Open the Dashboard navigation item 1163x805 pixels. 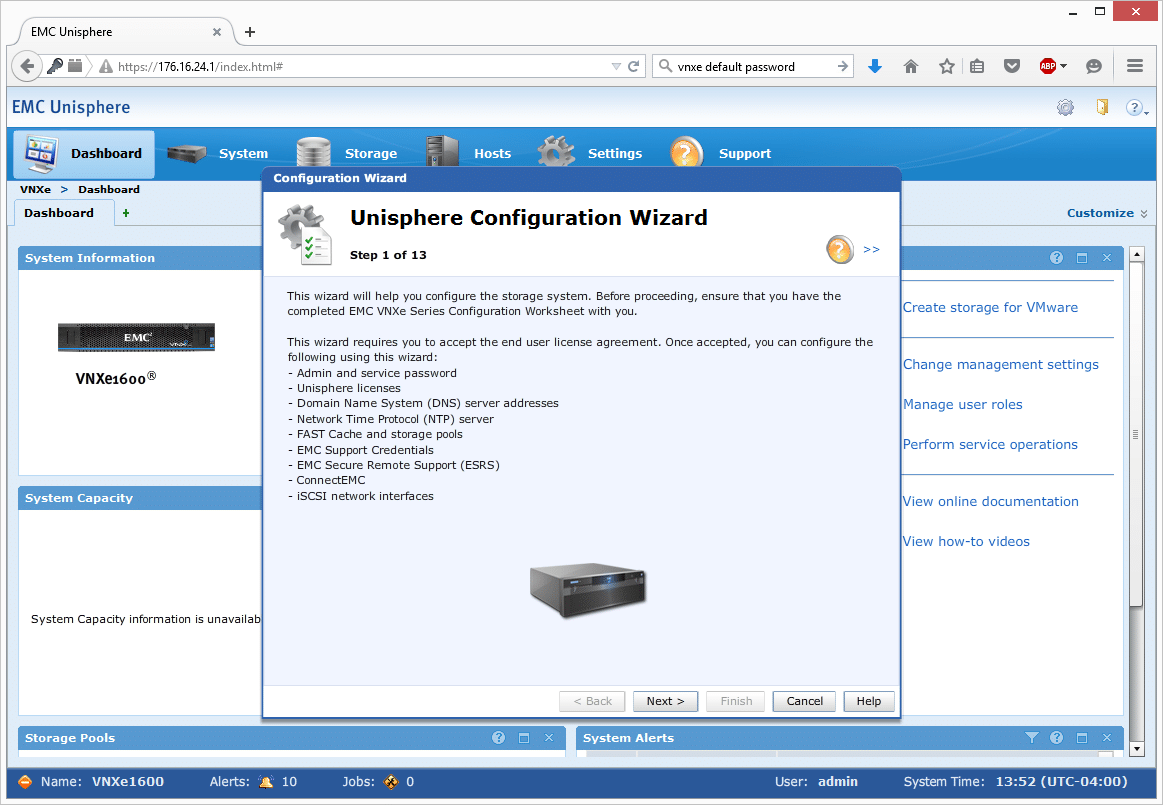pyautogui.click(x=84, y=154)
